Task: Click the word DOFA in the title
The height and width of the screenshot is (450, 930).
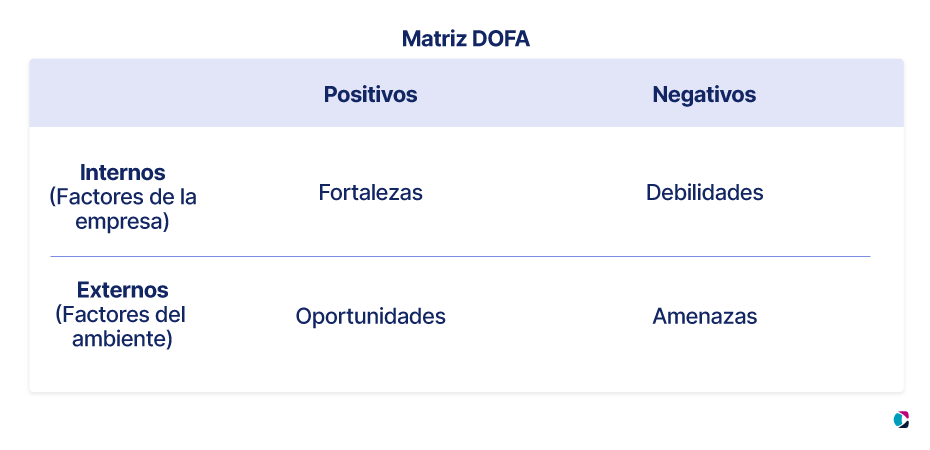Action: point(501,39)
